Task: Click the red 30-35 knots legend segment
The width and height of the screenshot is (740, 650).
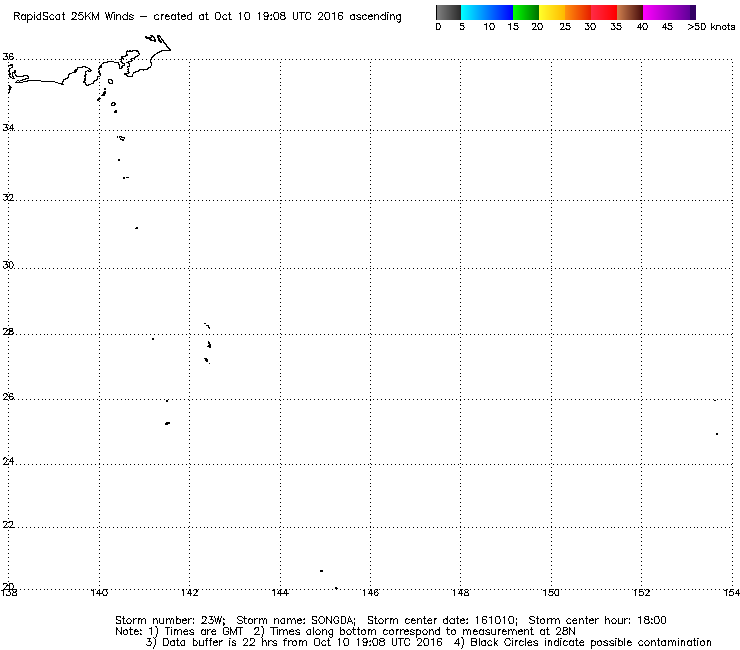Action: coord(604,12)
